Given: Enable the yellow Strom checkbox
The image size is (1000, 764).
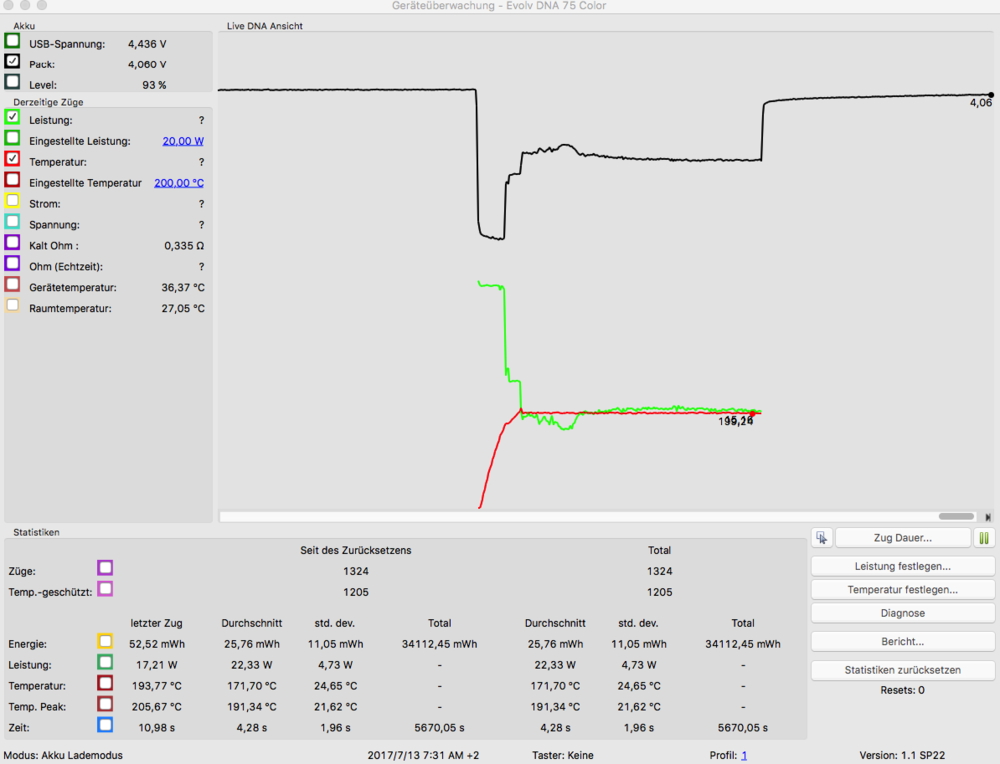Looking at the screenshot, I should click(x=12, y=201).
